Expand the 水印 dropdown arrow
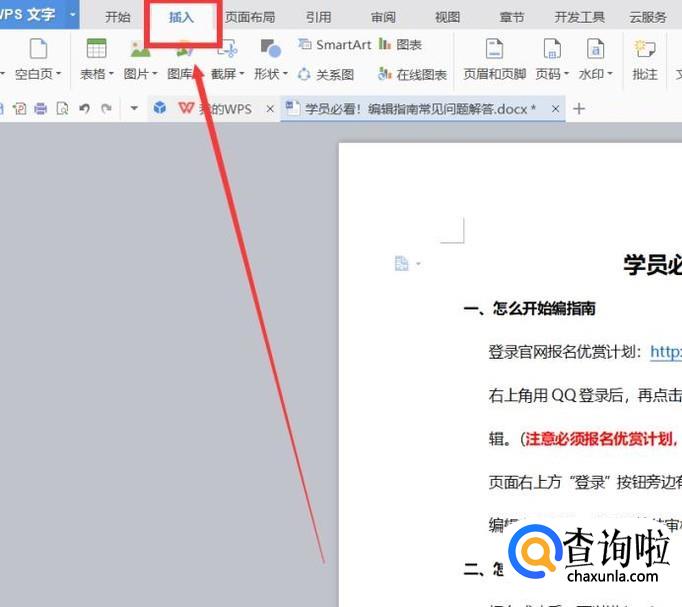 coord(610,73)
